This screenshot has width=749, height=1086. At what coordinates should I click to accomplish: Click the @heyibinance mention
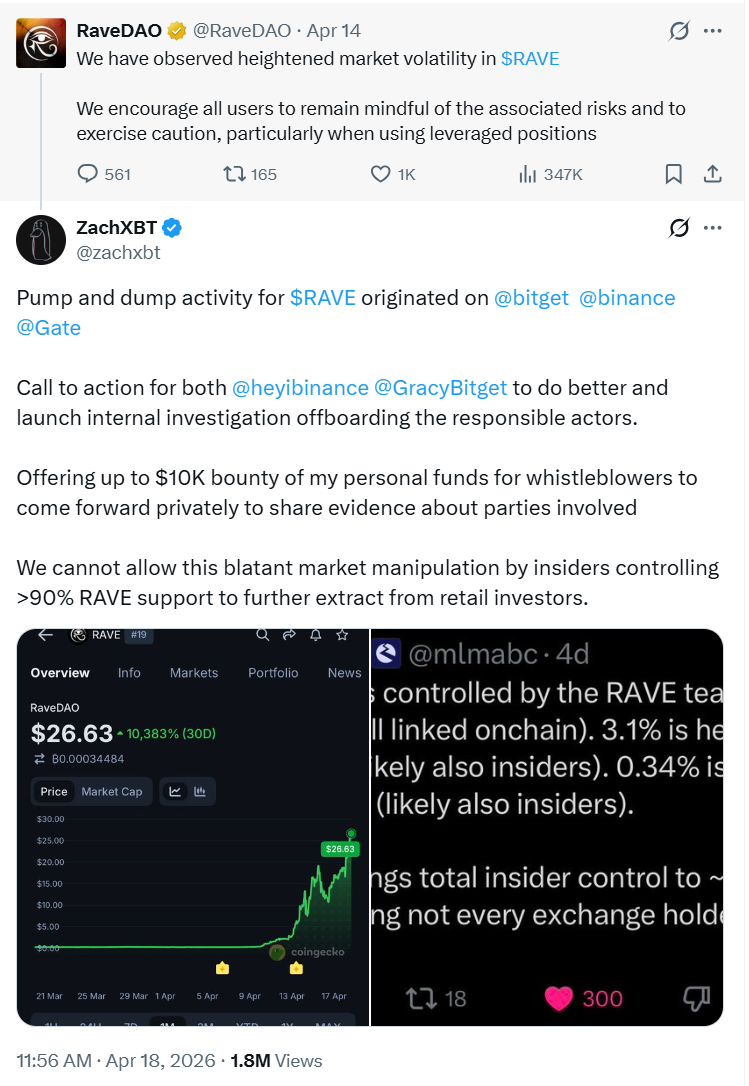300,387
